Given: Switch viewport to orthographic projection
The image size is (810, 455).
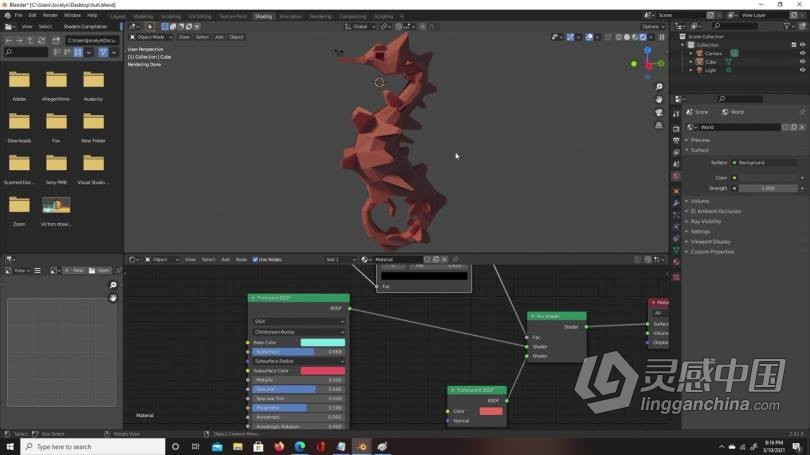Looking at the screenshot, I should pyautogui.click(x=659, y=125).
